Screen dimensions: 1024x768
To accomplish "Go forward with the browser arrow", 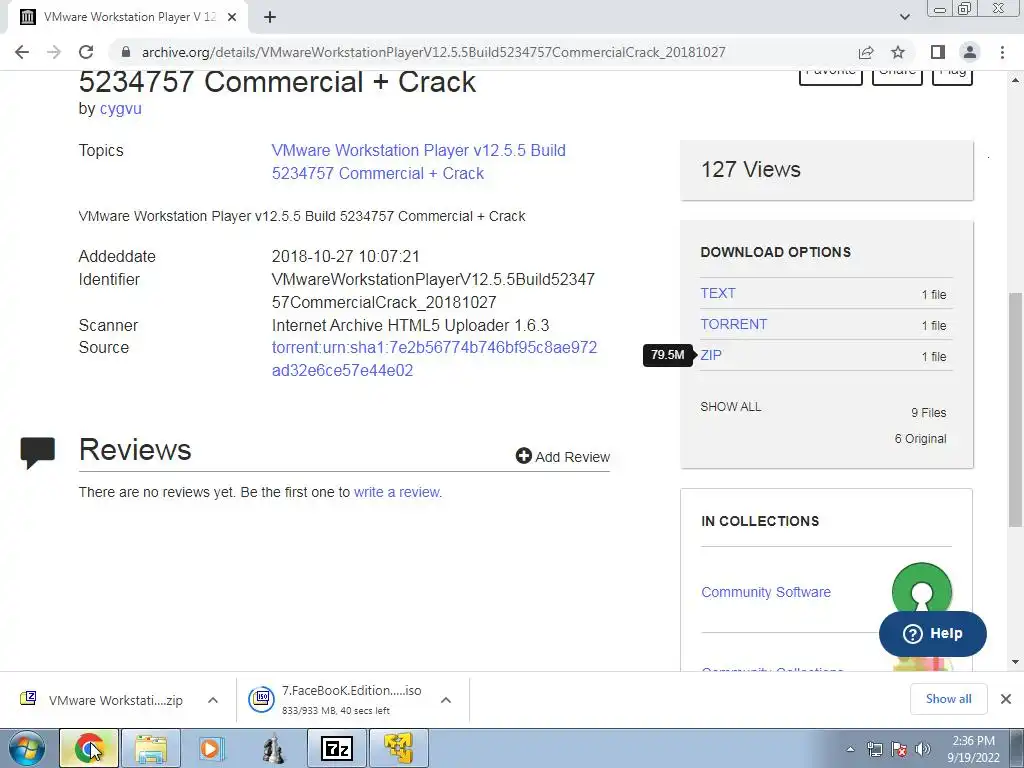I will click(54, 52).
